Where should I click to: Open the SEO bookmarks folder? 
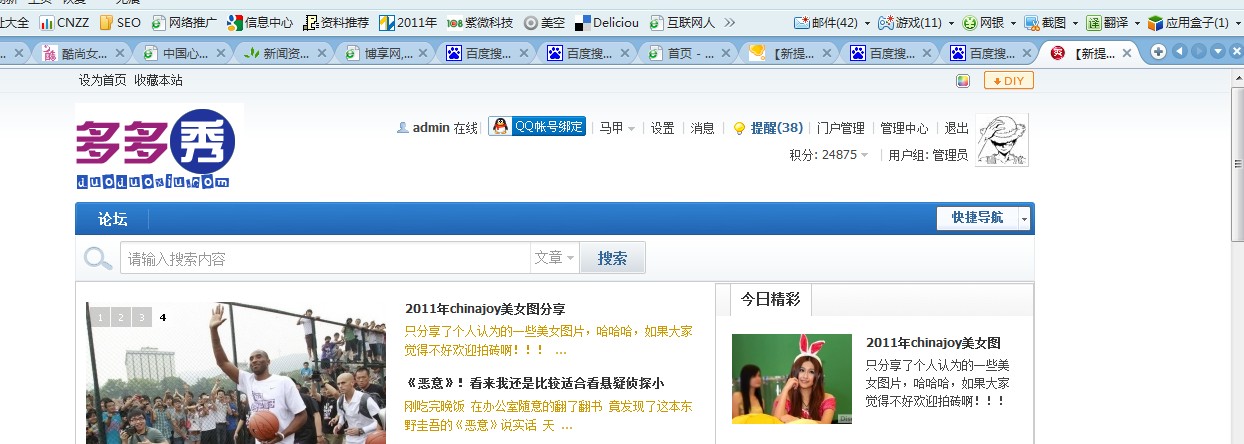(x=119, y=21)
